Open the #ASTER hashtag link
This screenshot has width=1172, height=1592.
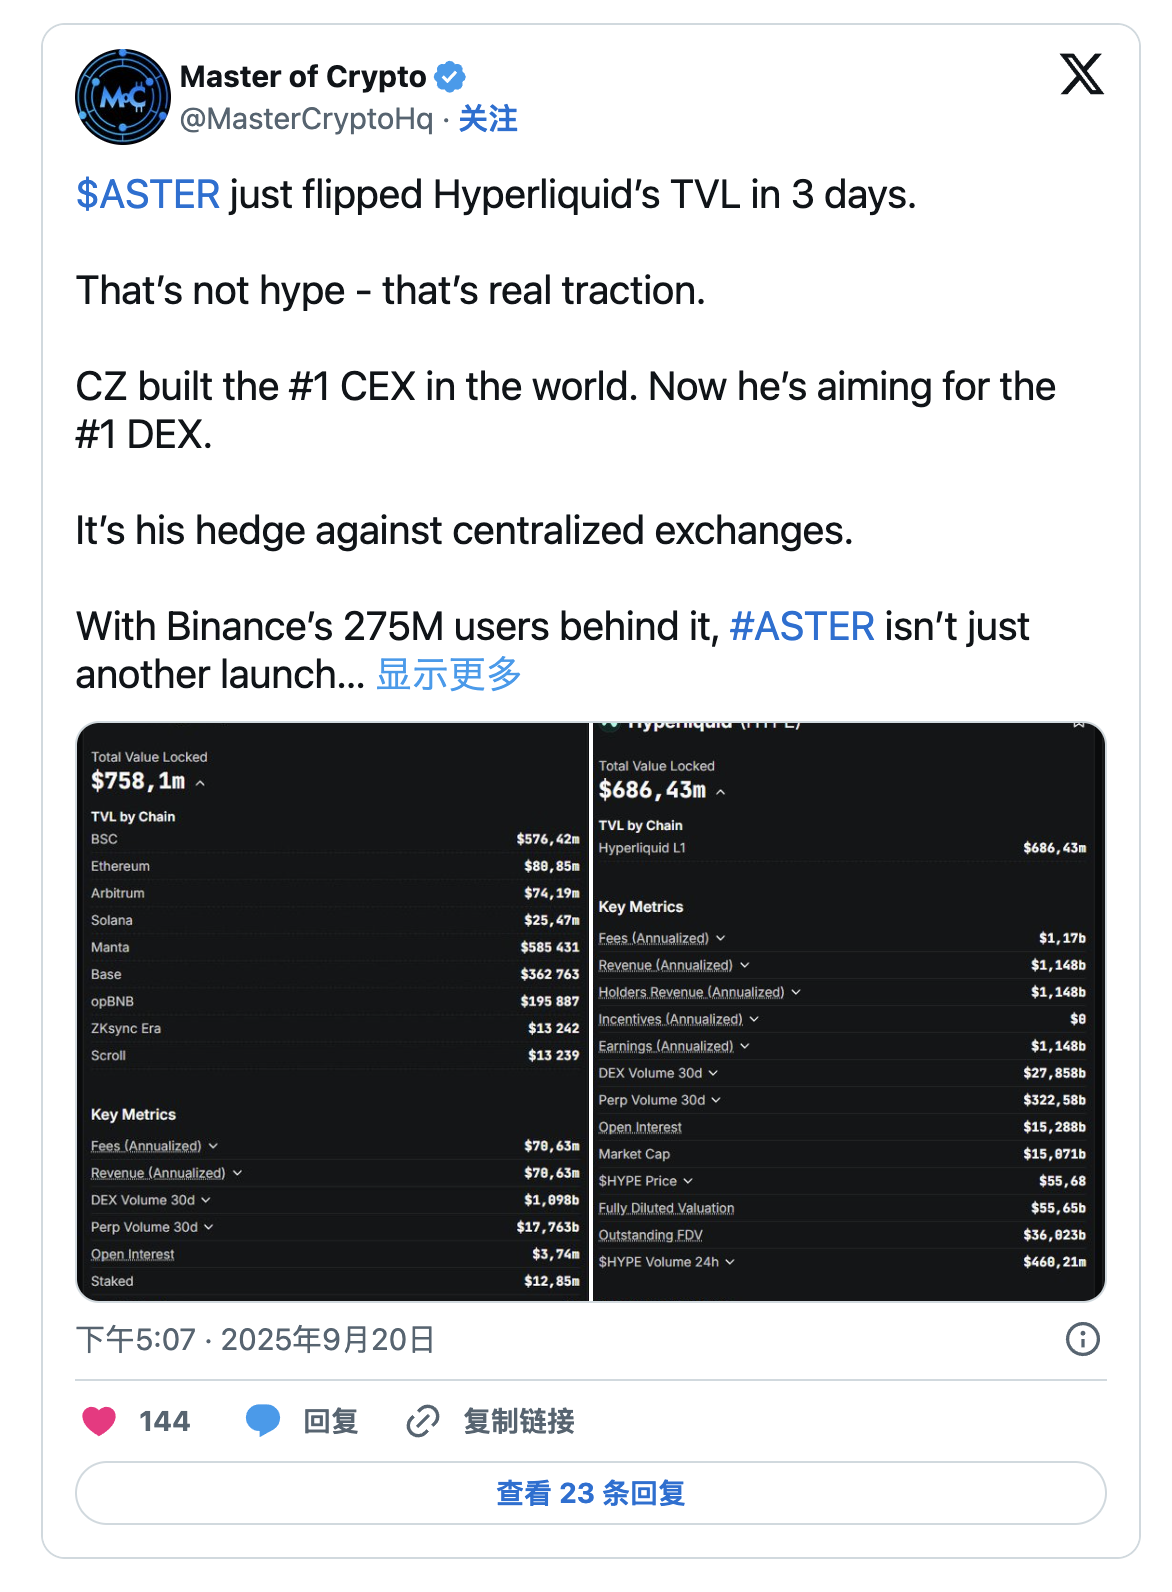802,627
